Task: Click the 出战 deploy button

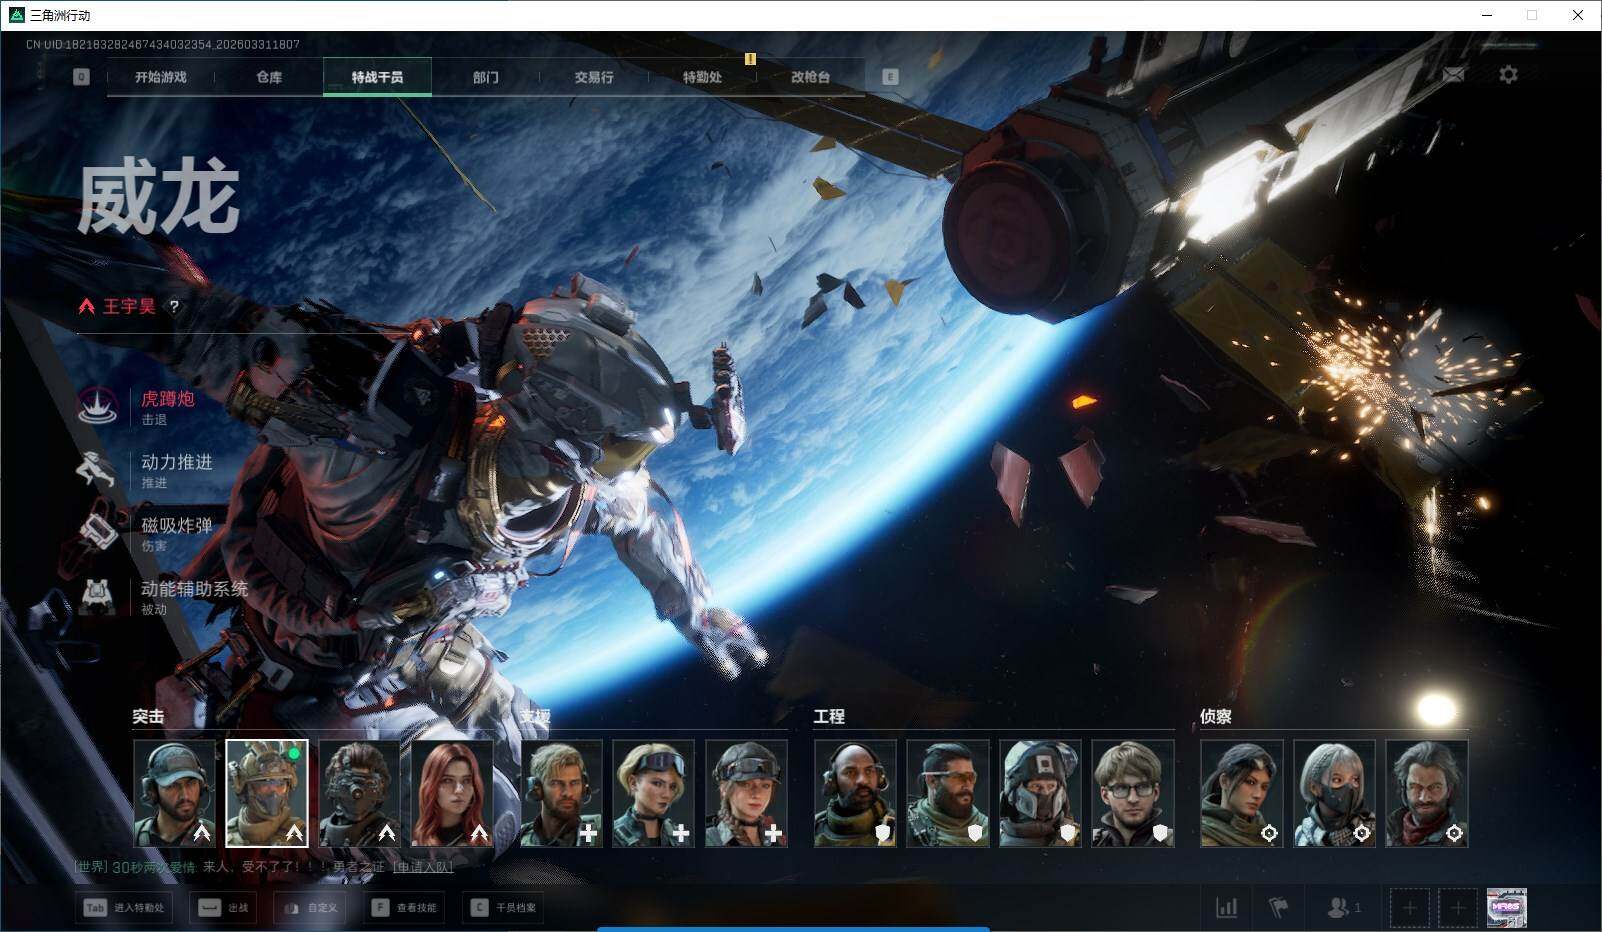Action: (223, 908)
